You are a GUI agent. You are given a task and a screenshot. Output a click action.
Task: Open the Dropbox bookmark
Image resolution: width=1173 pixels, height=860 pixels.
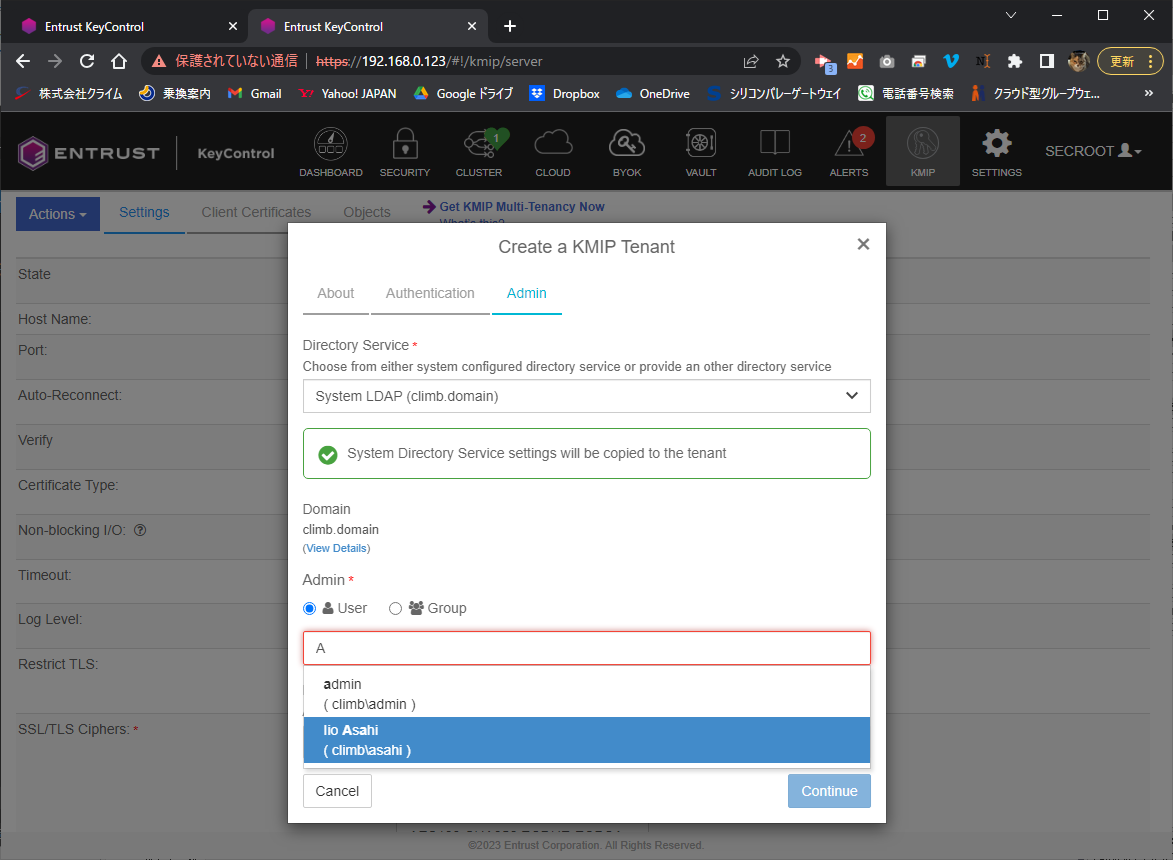point(565,93)
